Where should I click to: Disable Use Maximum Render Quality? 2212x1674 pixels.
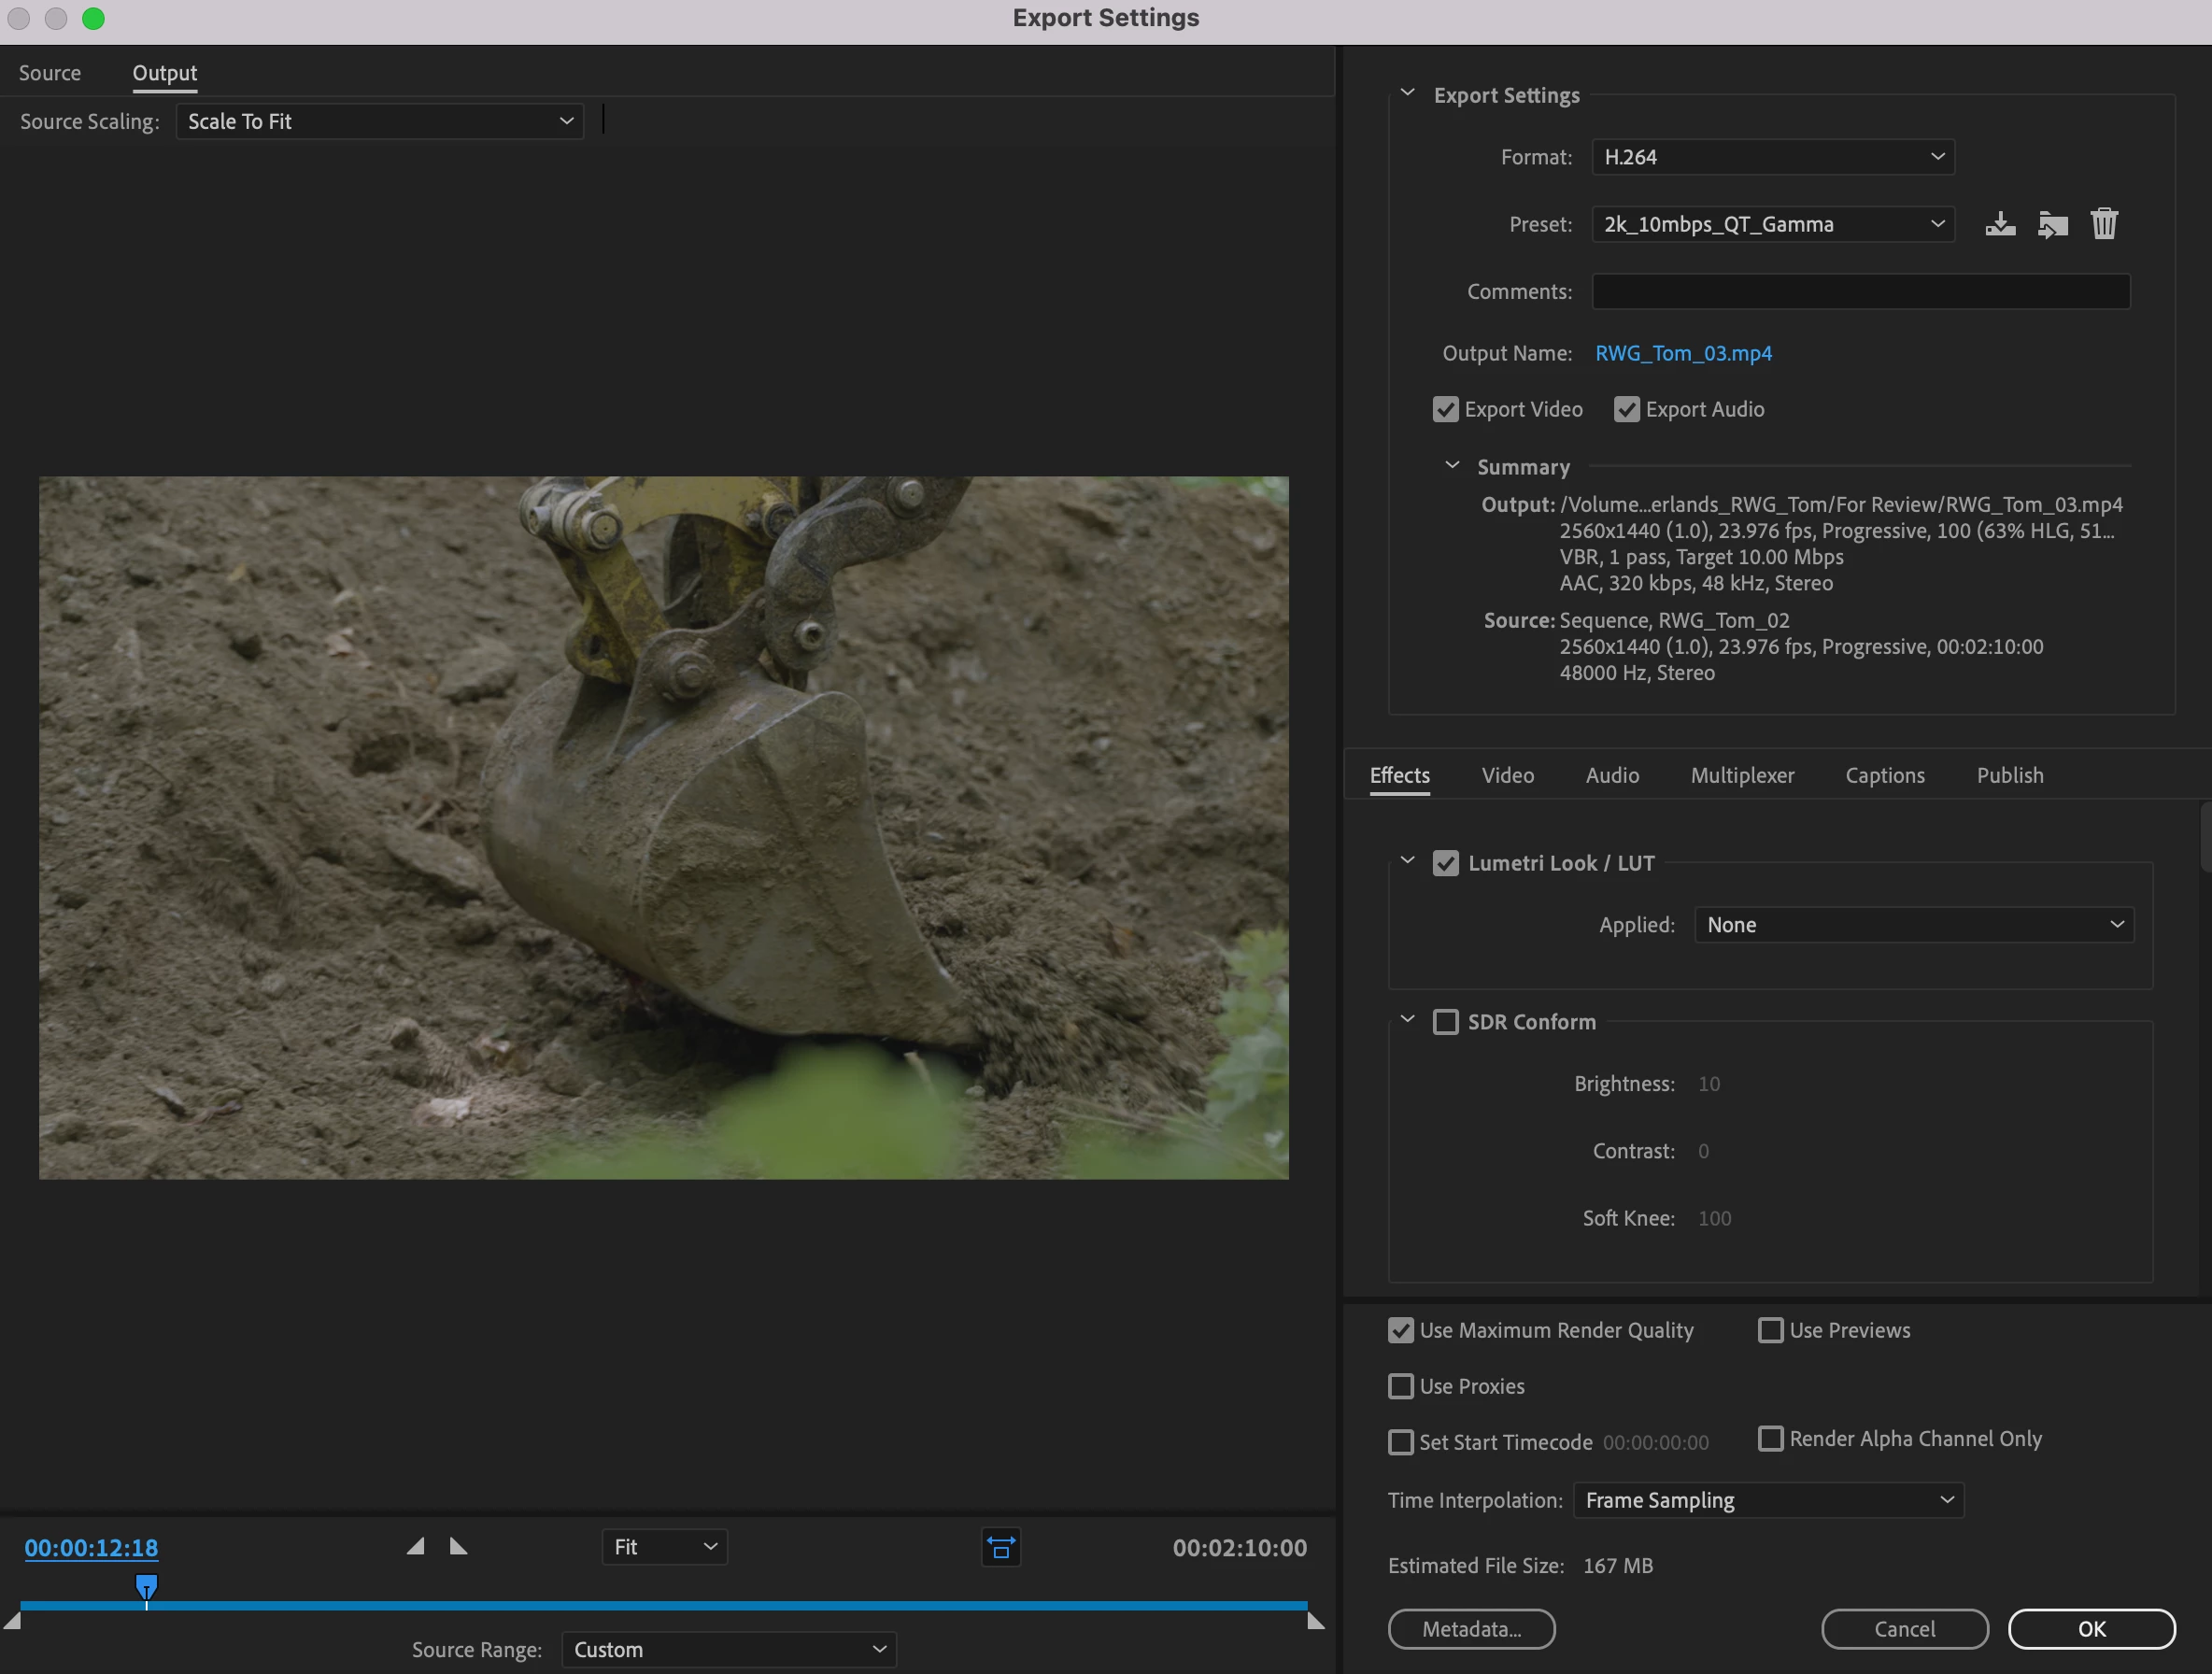click(x=1401, y=1331)
